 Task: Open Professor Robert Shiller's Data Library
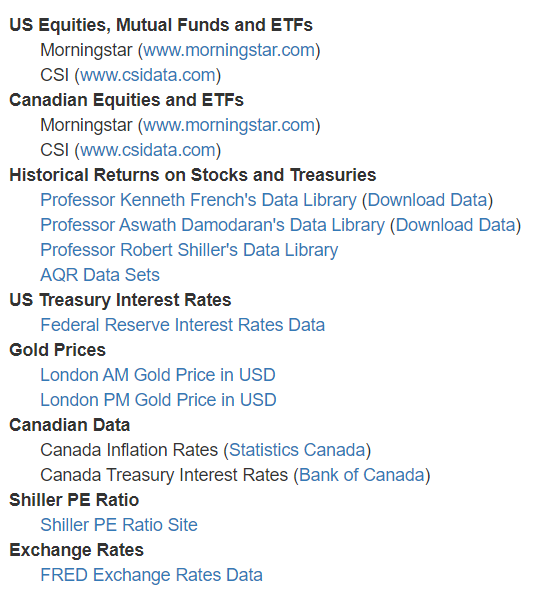[189, 250]
